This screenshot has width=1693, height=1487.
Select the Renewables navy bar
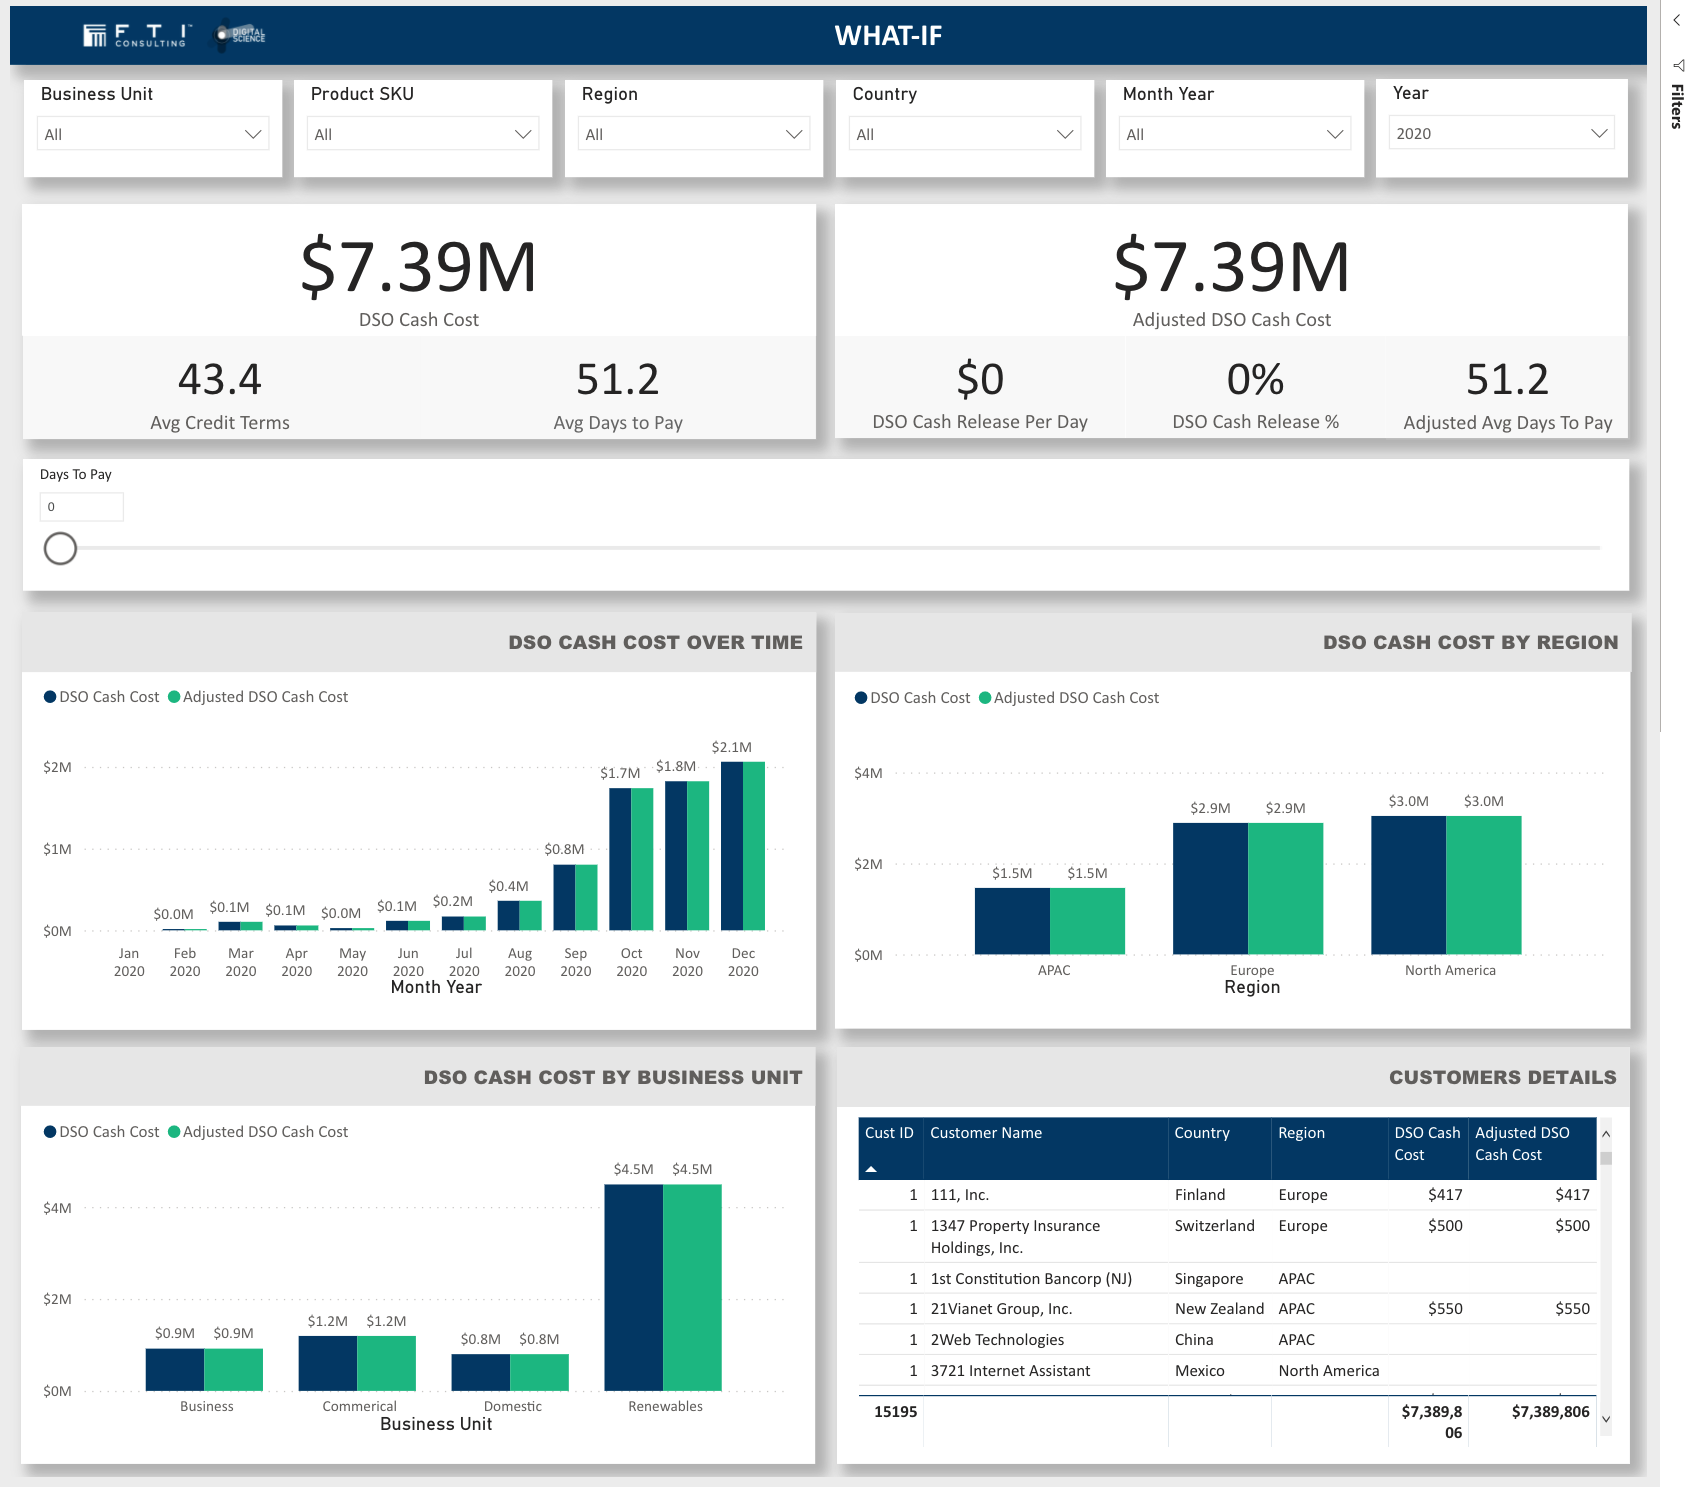point(634,1288)
